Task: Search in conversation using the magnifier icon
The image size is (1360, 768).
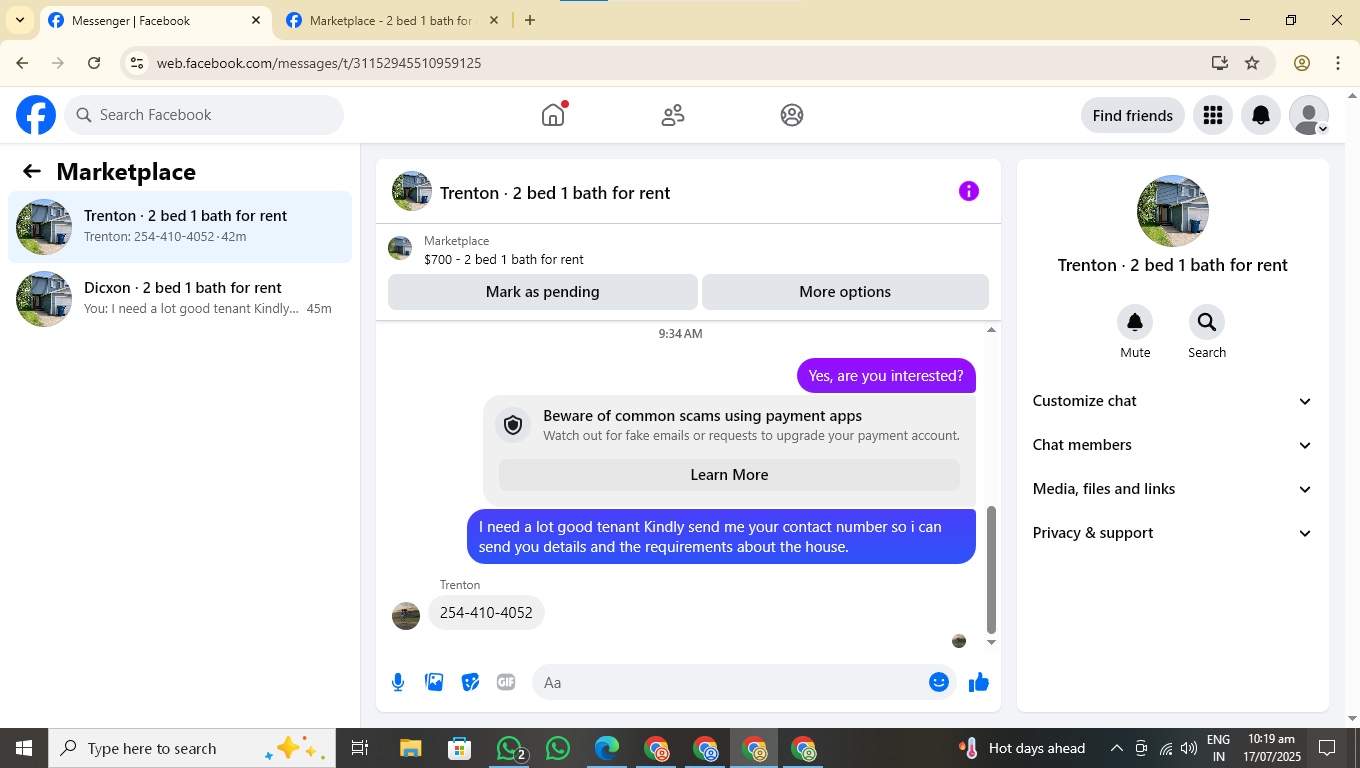Action: (1207, 322)
